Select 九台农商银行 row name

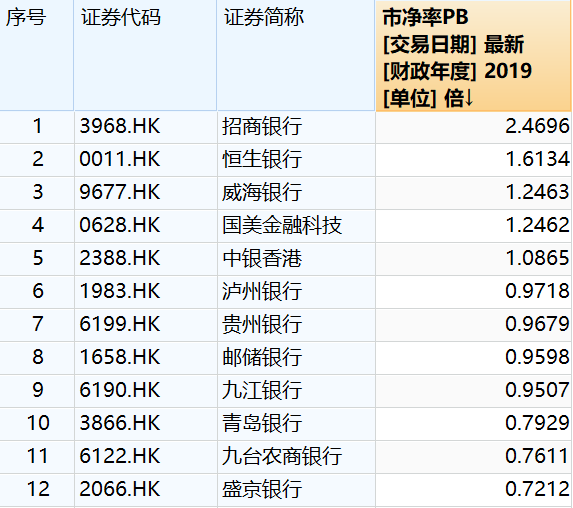282,456
